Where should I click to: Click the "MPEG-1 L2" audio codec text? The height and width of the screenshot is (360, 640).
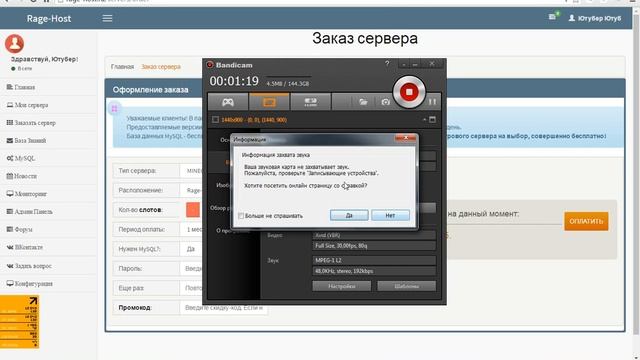pos(328,260)
